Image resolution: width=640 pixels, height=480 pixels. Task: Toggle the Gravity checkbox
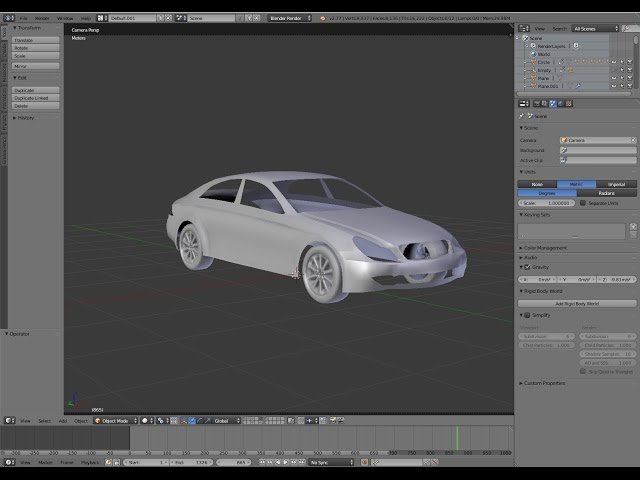click(527, 267)
